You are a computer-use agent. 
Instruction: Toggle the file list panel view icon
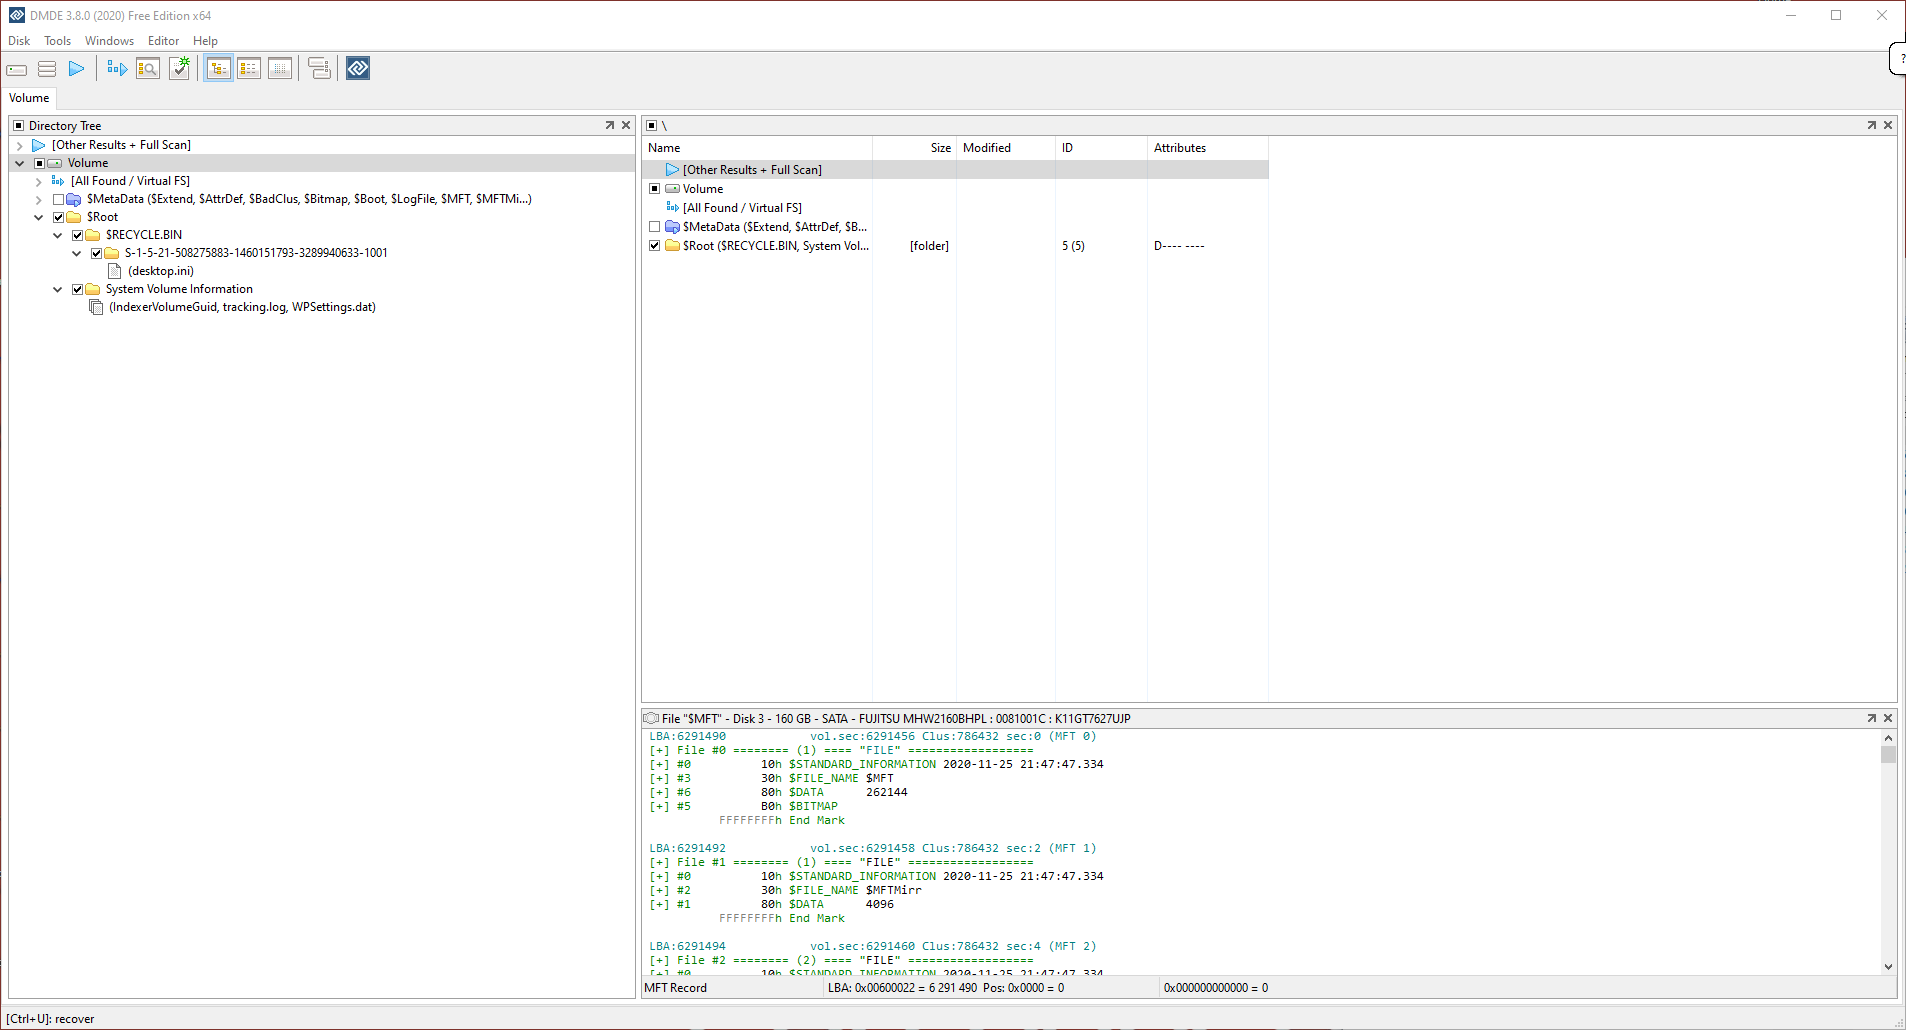click(249, 68)
